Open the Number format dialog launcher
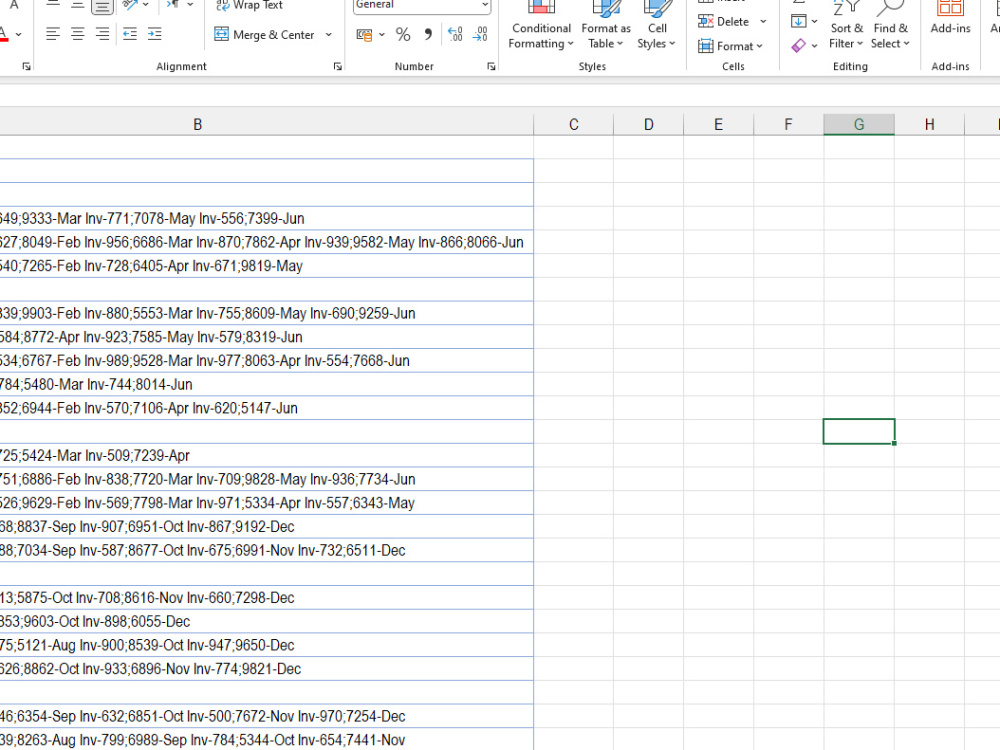The width and height of the screenshot is (1000, 750). [x=491, y=66]
